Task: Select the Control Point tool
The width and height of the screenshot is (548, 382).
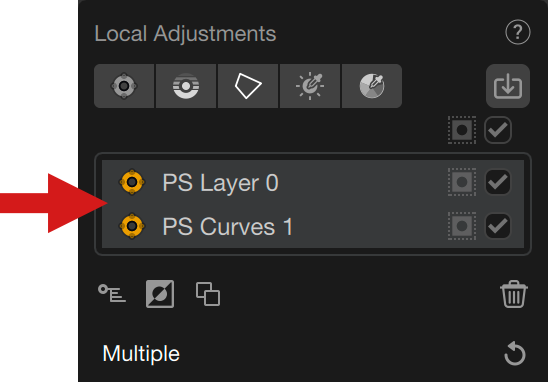Action: (x=124, y=86)
